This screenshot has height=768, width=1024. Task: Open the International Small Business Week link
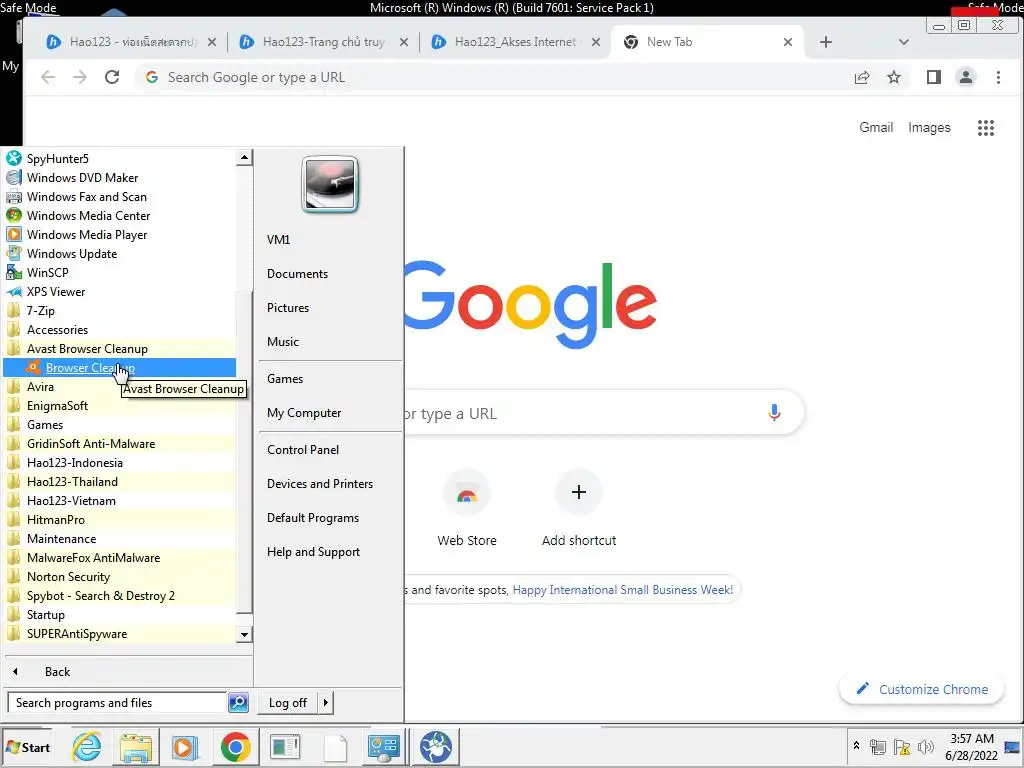pos(622,590)
